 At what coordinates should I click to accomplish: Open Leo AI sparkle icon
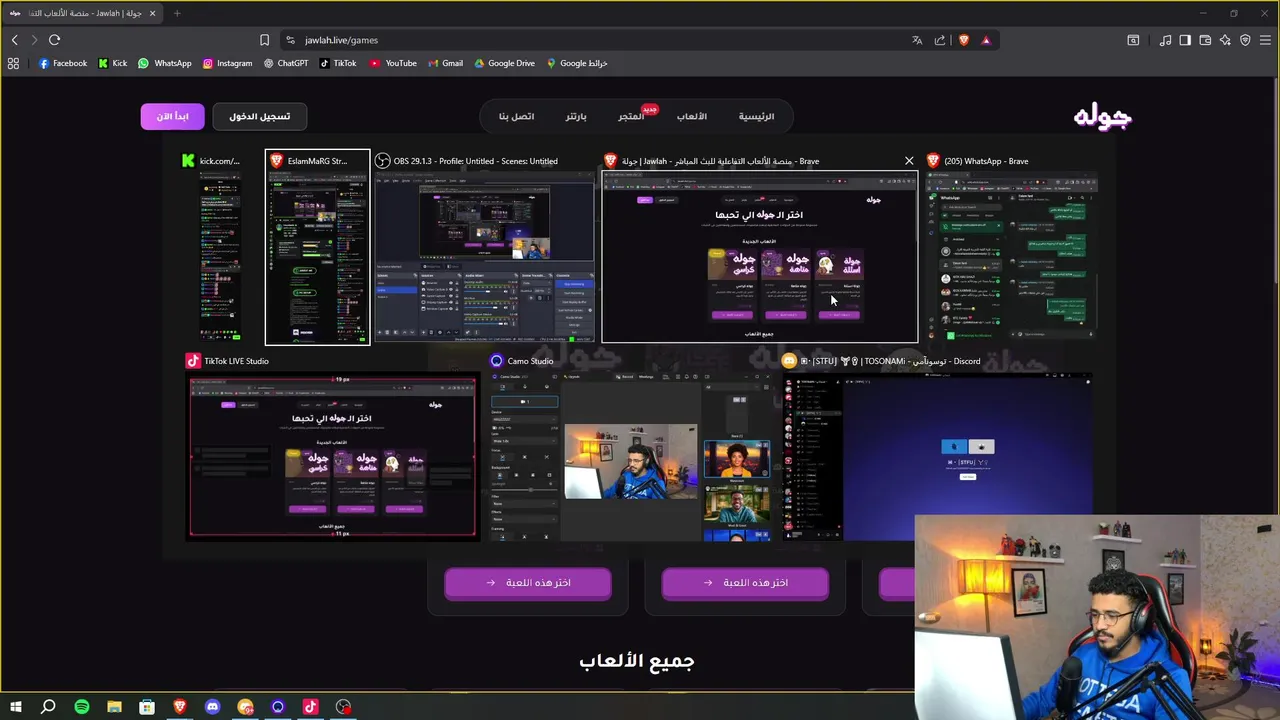coord(1225,40)
